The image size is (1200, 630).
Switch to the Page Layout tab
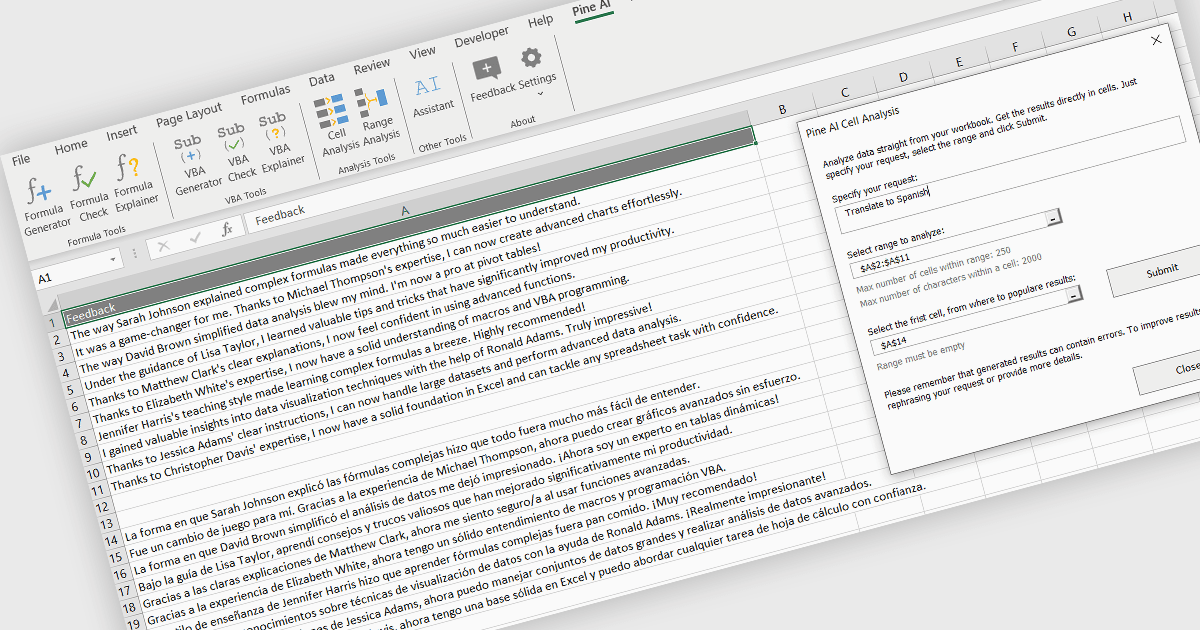[x=189, y=114]
